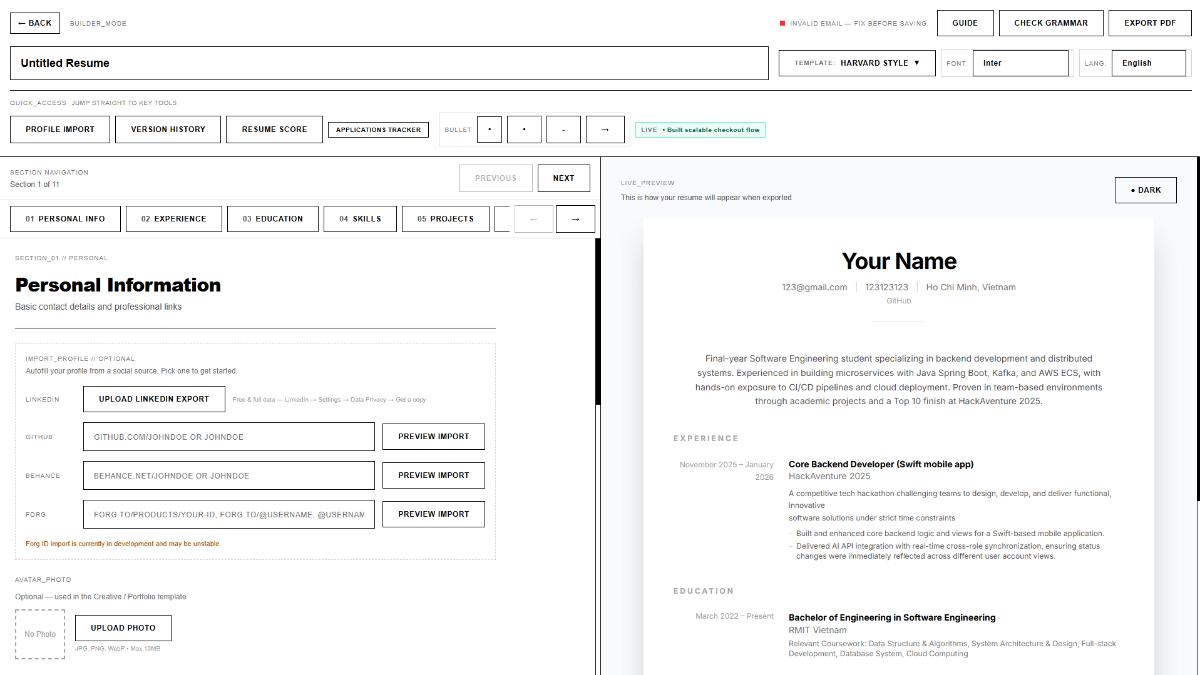Click the Upload Photo button

tap(123, 628)
